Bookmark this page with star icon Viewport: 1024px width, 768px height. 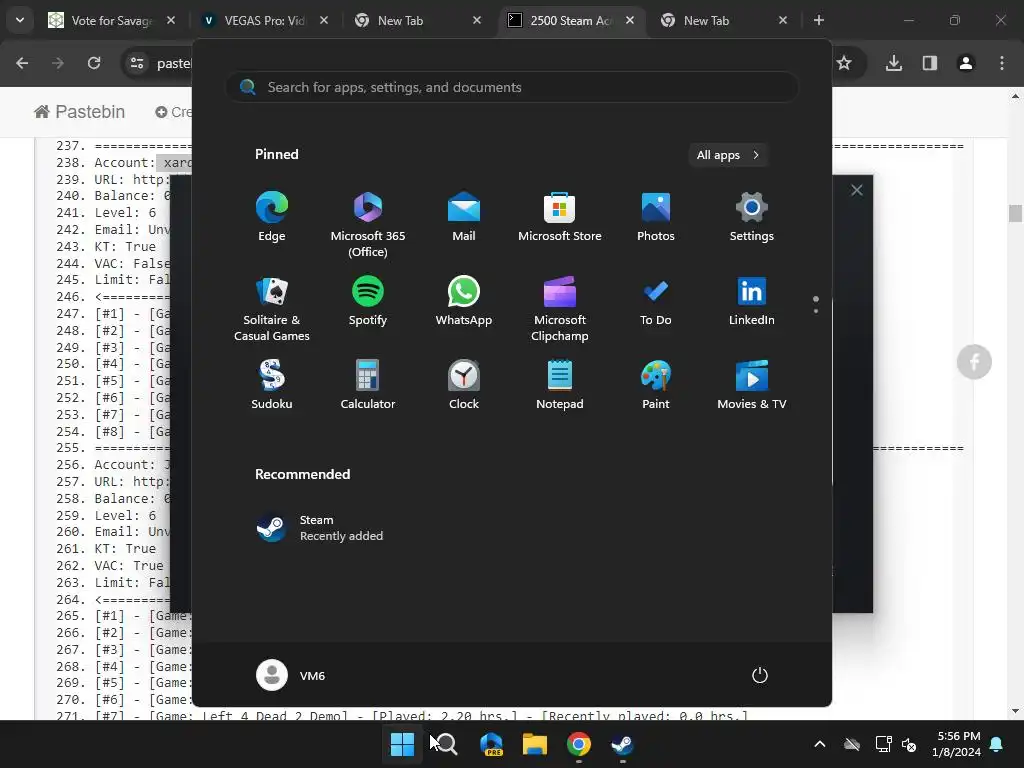tap(844, 63)
